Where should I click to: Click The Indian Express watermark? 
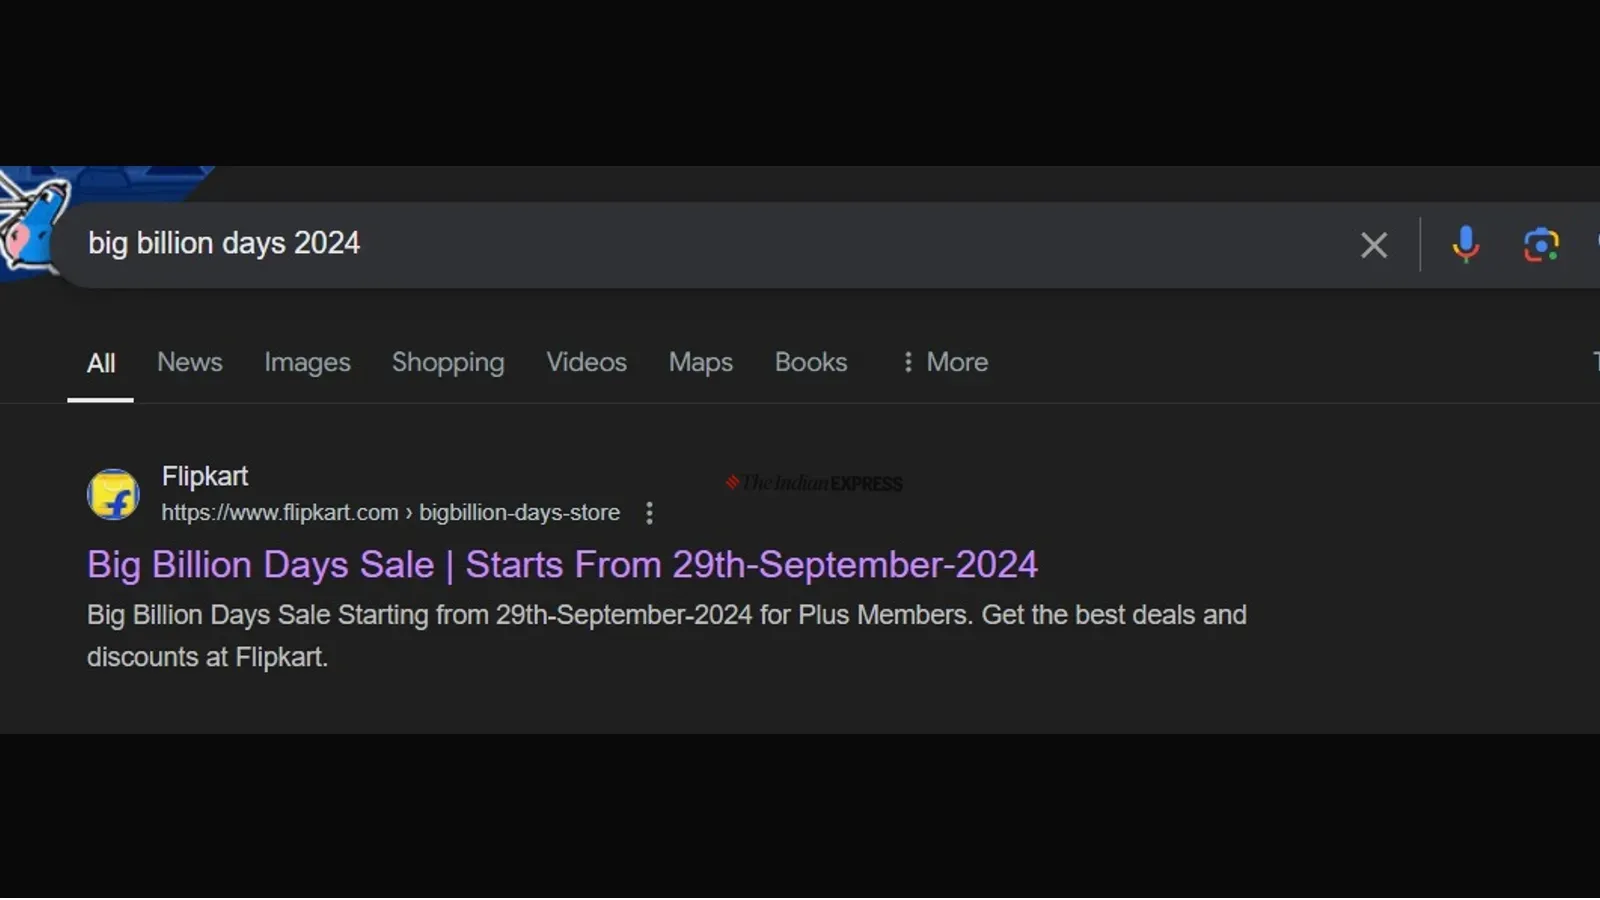tap(814, 484)
